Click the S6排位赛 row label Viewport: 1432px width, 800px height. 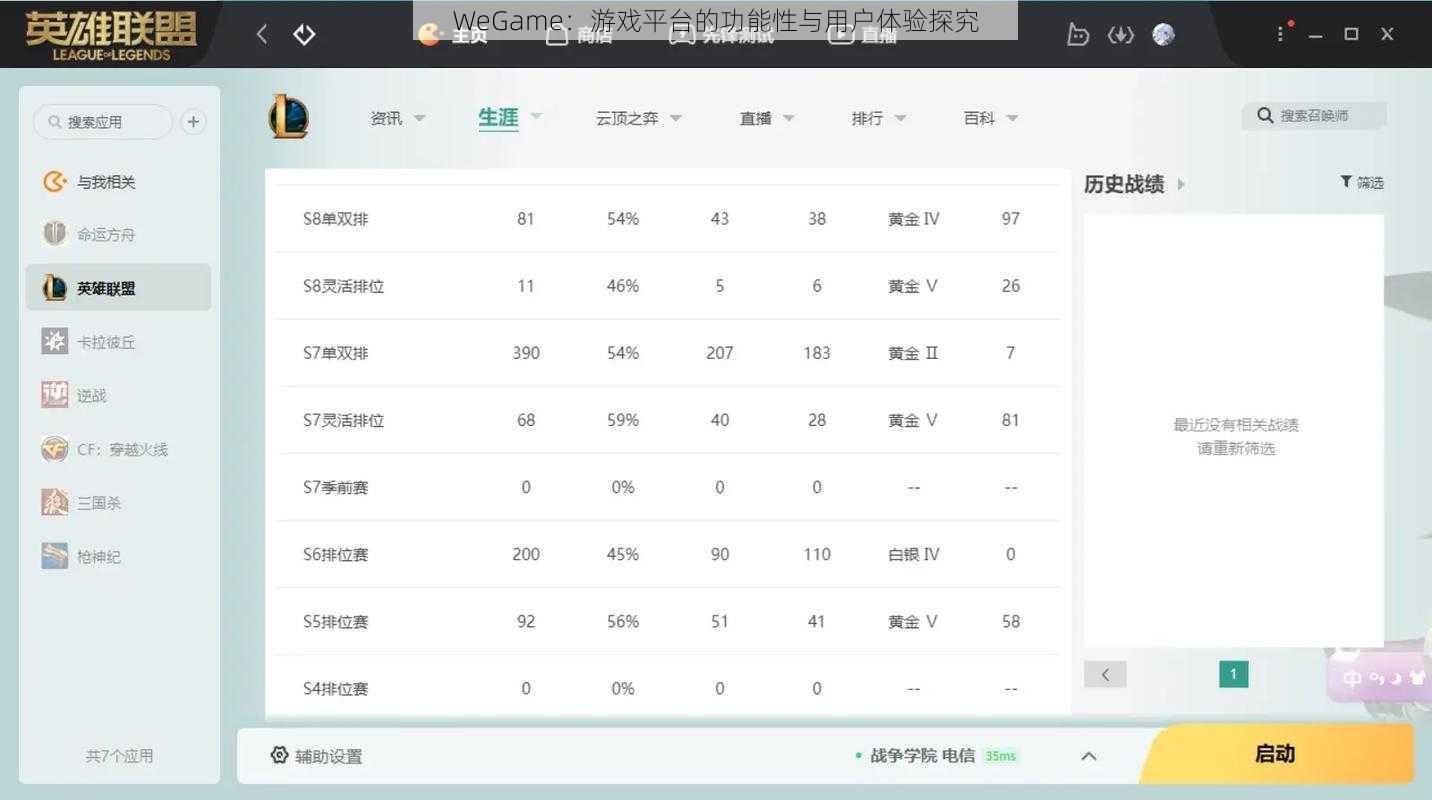click(335, 554)
